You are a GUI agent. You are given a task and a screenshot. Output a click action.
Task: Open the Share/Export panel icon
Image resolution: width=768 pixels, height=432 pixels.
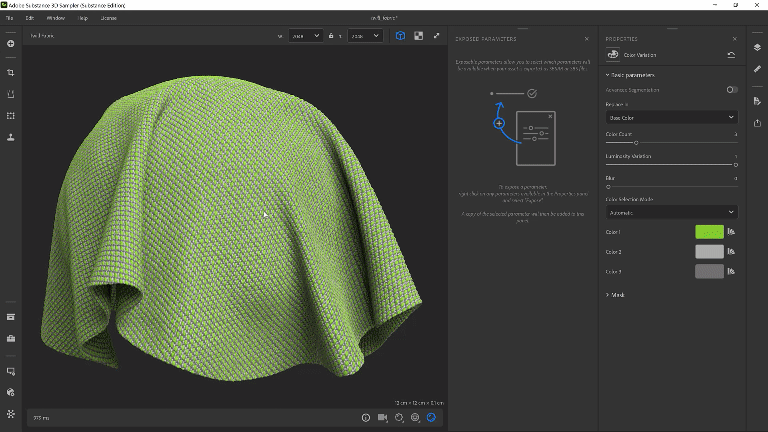pos(757,123)
